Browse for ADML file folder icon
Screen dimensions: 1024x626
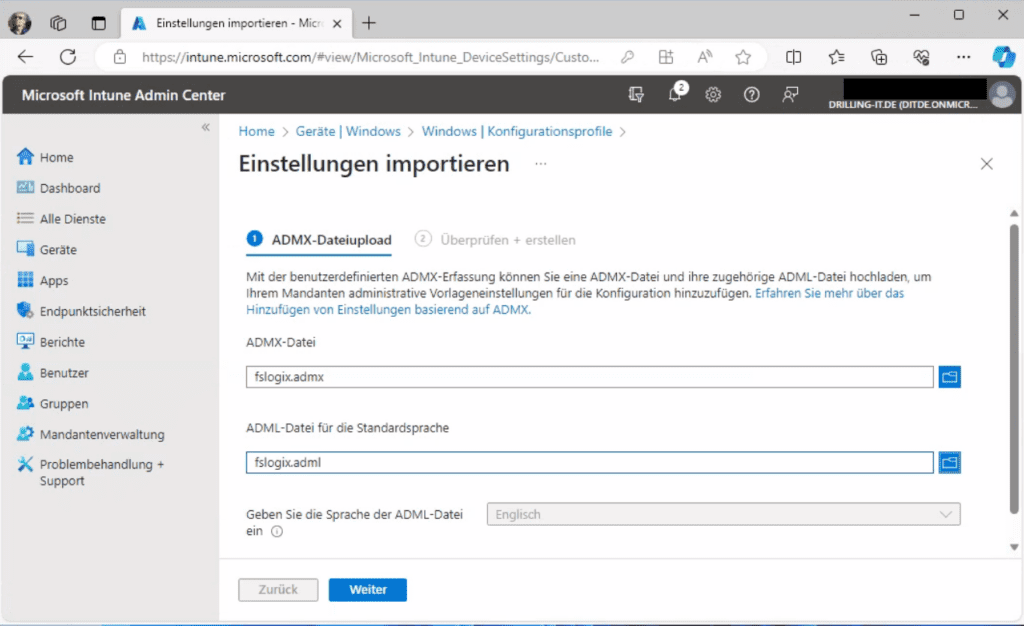click(950, 462)
